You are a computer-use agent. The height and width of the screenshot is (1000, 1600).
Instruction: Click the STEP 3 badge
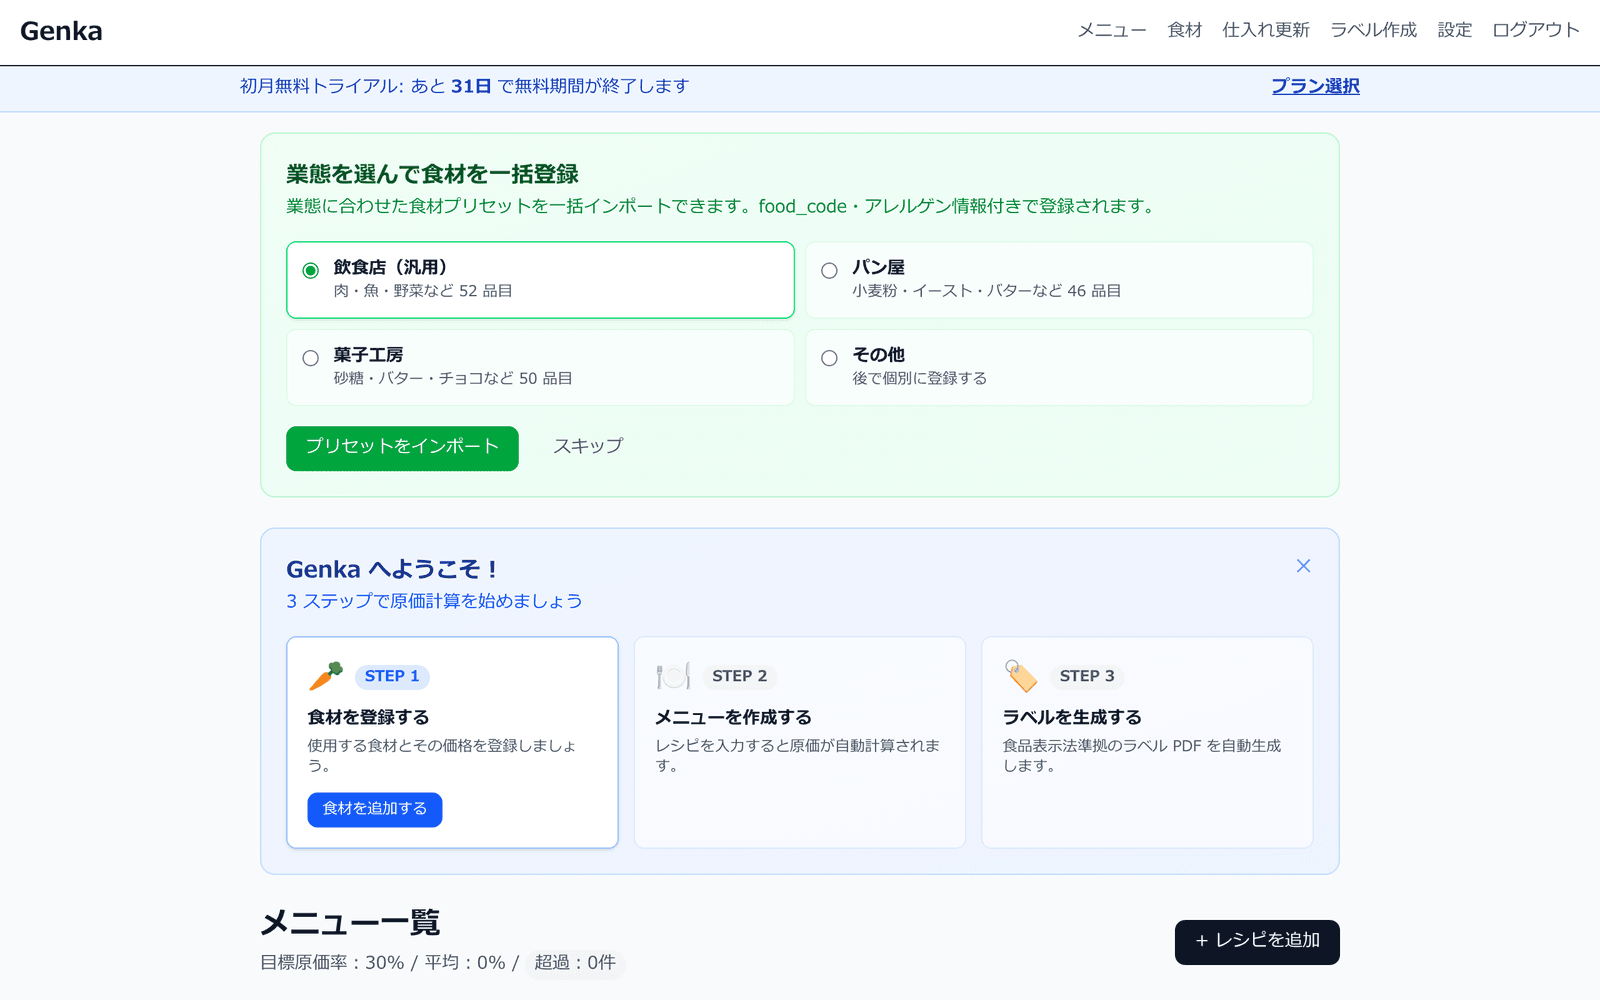pos(1087,677)
